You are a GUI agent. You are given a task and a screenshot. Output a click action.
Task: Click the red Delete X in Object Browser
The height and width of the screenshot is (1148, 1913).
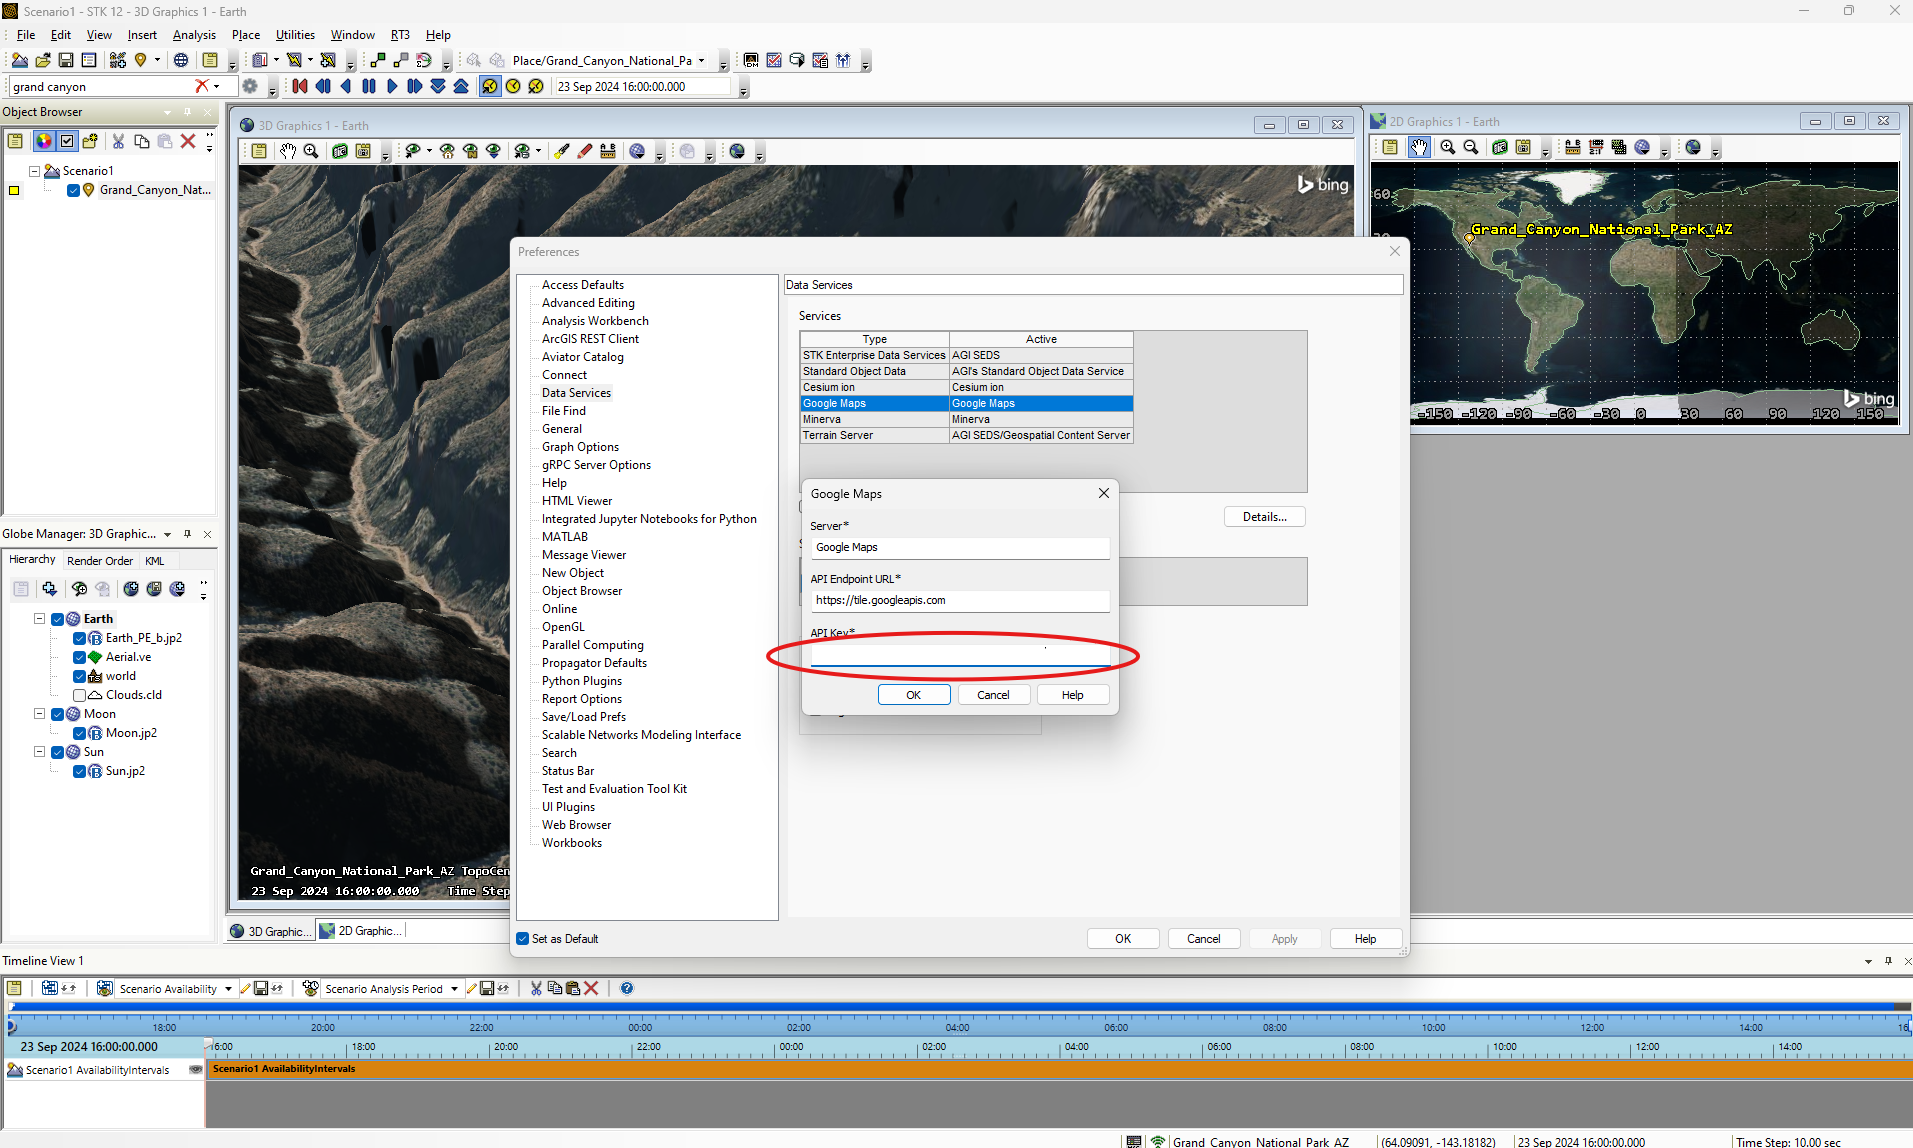(188, 141)
